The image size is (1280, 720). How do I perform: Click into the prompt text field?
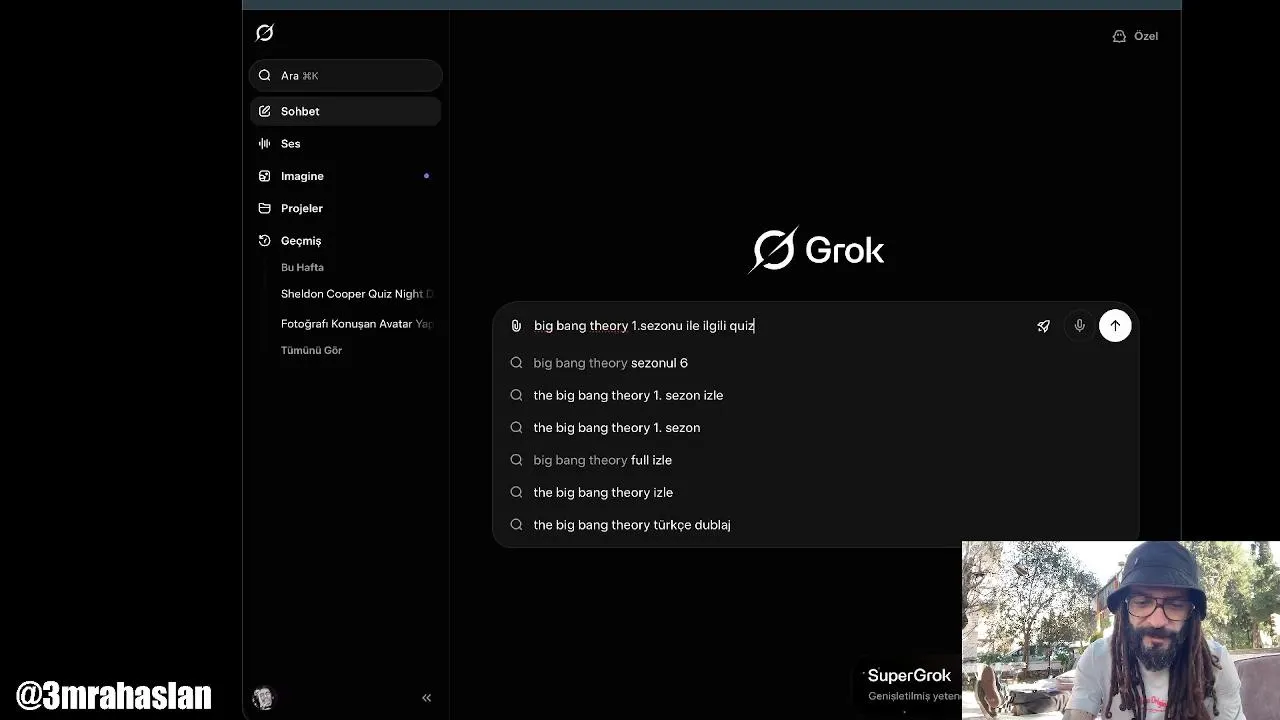click(780, 326)
